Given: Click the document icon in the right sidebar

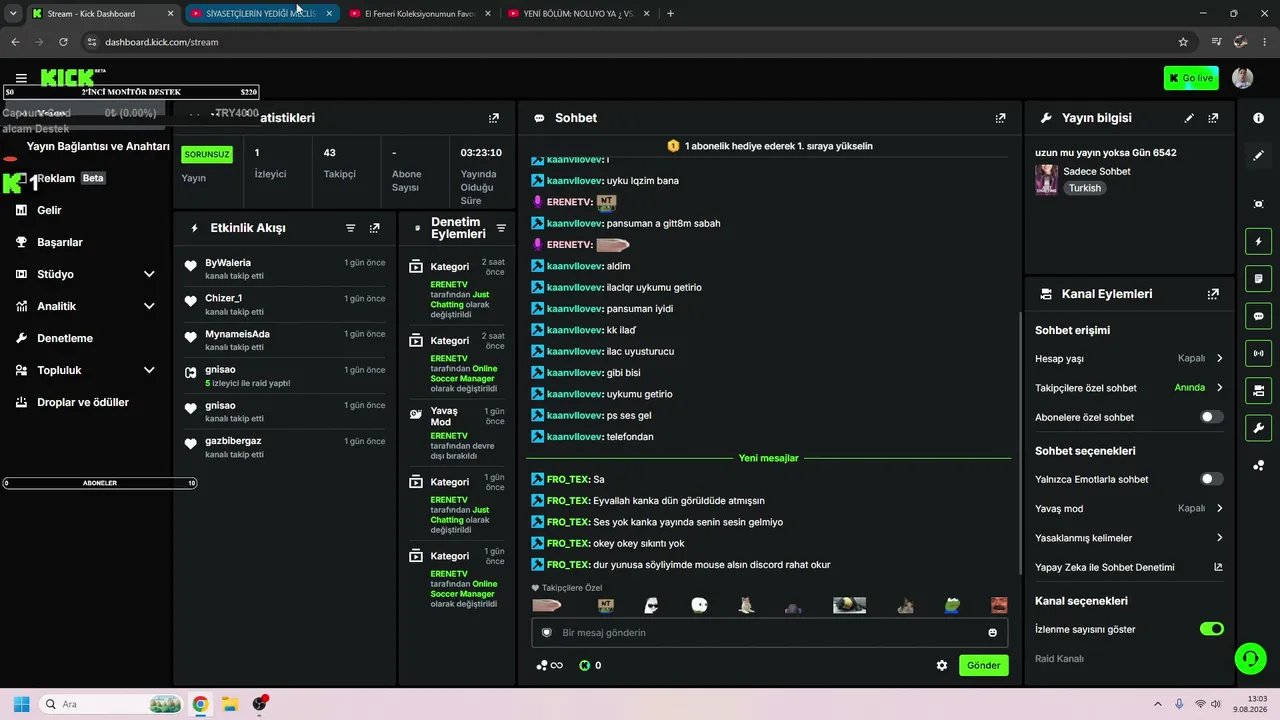Looking at the screenshot, I should coord(1258,278).
